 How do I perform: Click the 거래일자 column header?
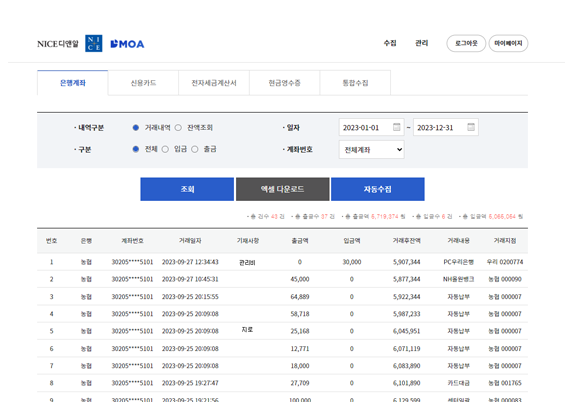[x=190, y=241]
